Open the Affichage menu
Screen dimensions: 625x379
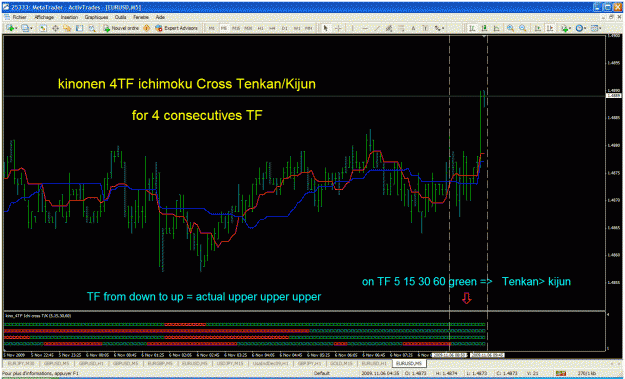tap(44, 18)
